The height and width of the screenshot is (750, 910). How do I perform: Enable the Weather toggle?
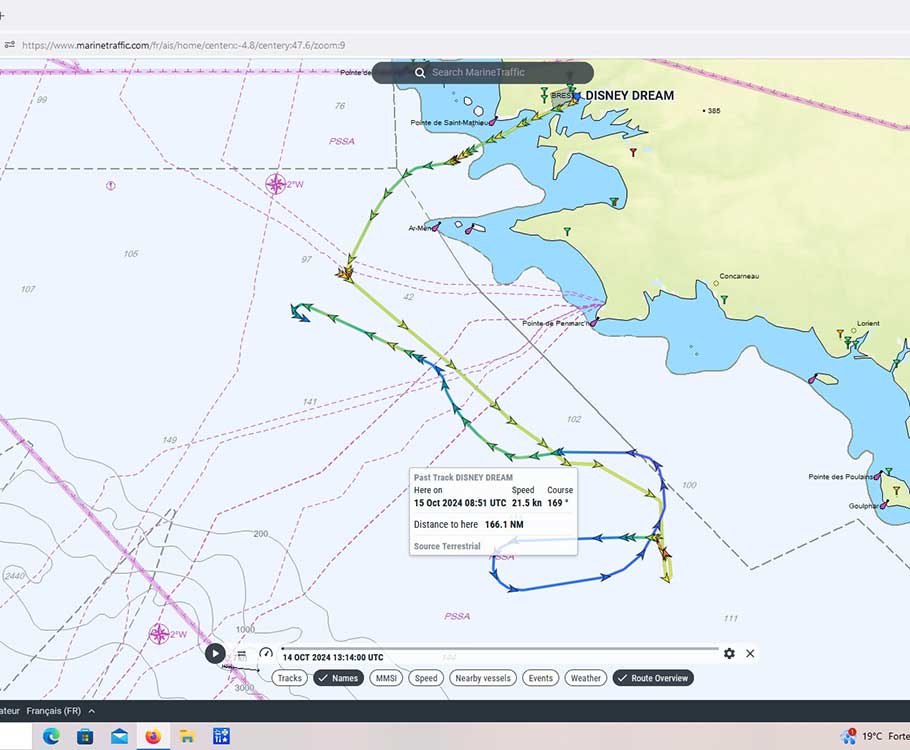pos(586,678)
